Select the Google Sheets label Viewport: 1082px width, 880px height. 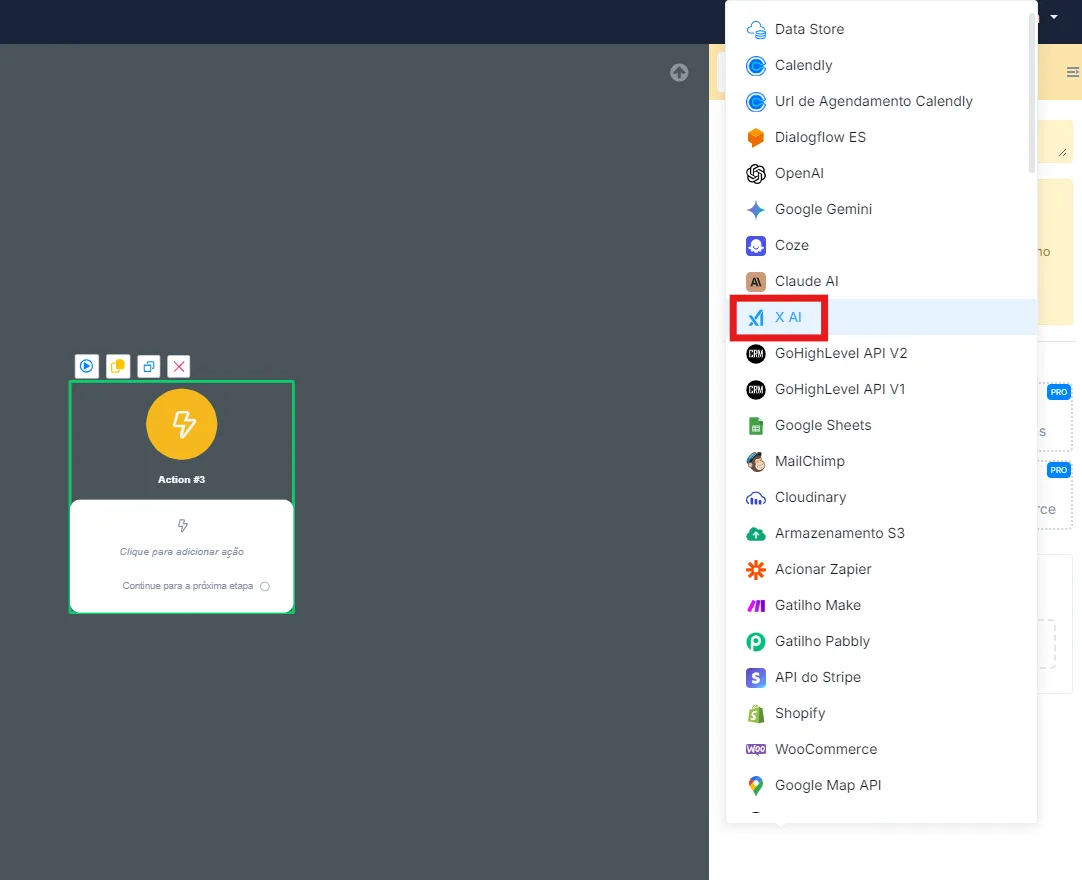click(x=823, y=425)
